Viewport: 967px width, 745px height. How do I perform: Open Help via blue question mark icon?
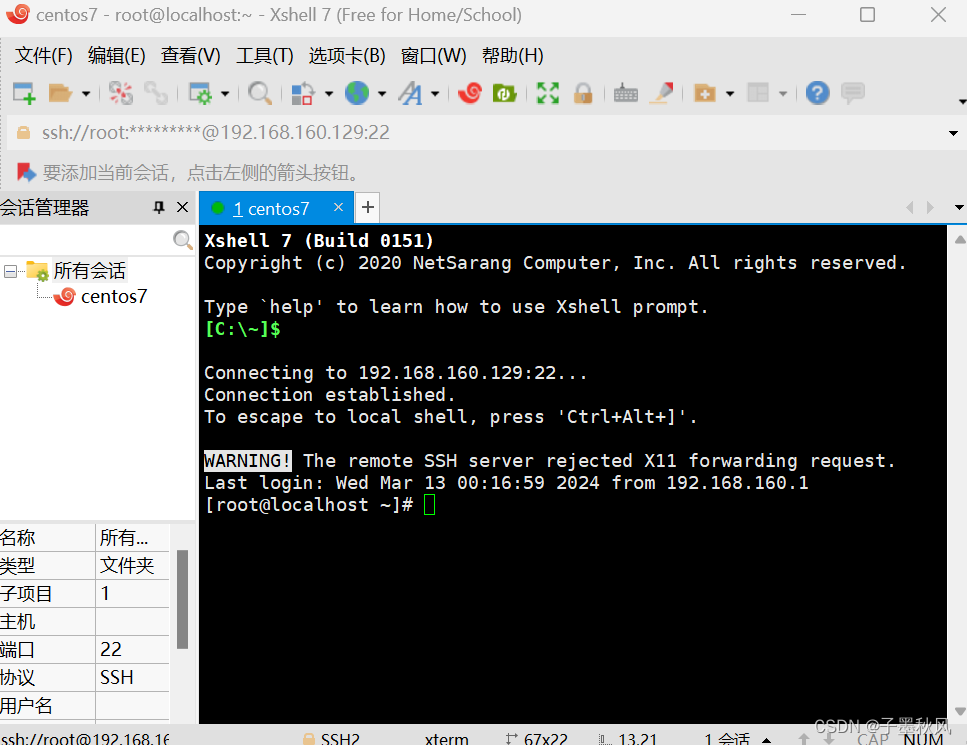[817, 94]
